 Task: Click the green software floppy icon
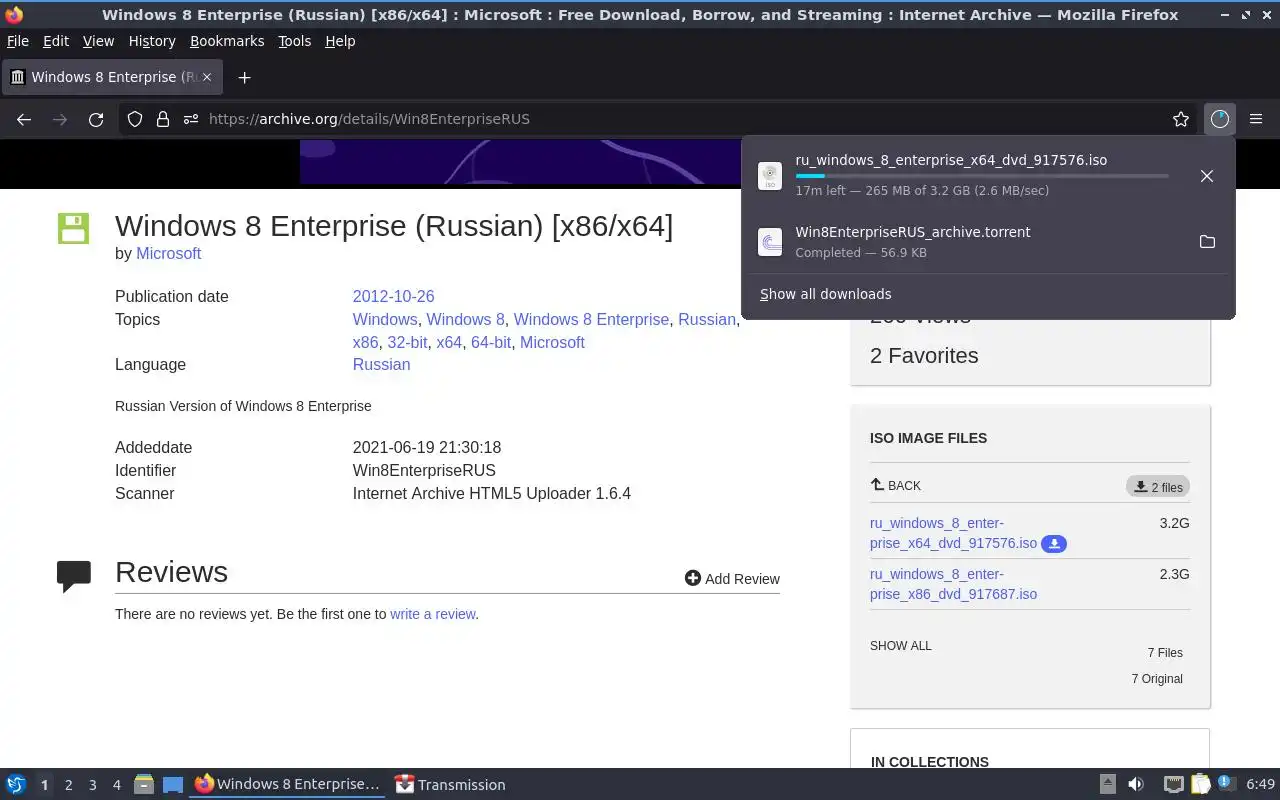(73, 228)
